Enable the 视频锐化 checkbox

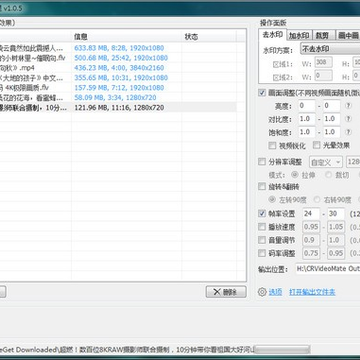click(272, 145)
